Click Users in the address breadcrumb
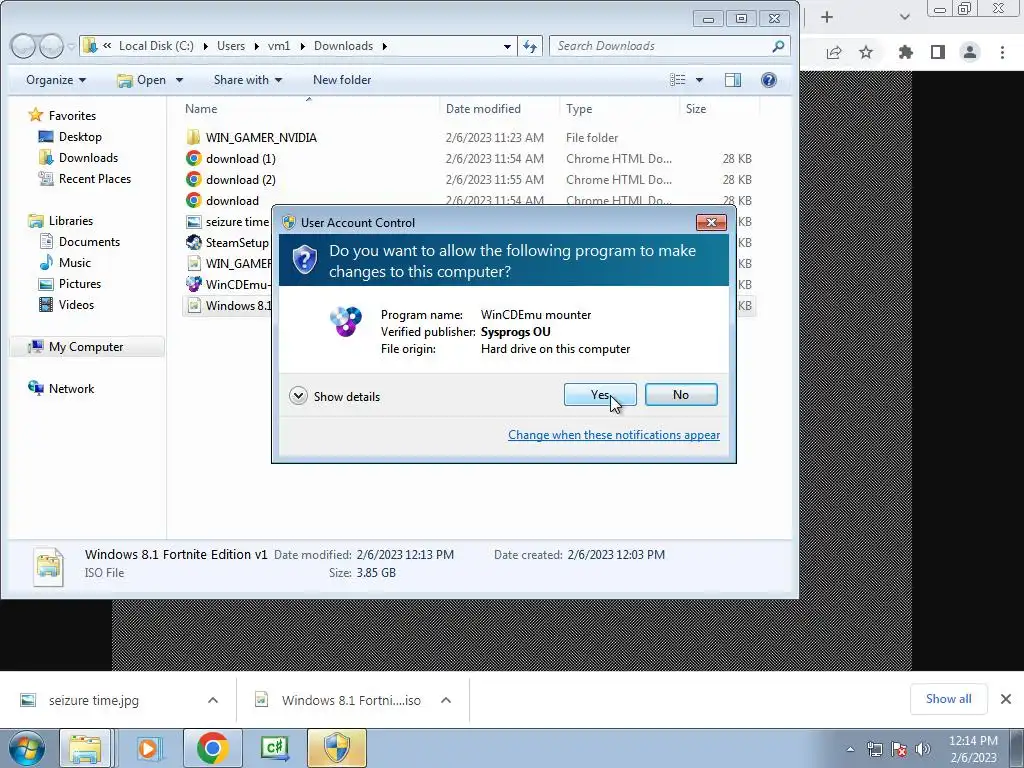Image resolution: width=1024 pixels, height=768 pixels. (231, 46)
